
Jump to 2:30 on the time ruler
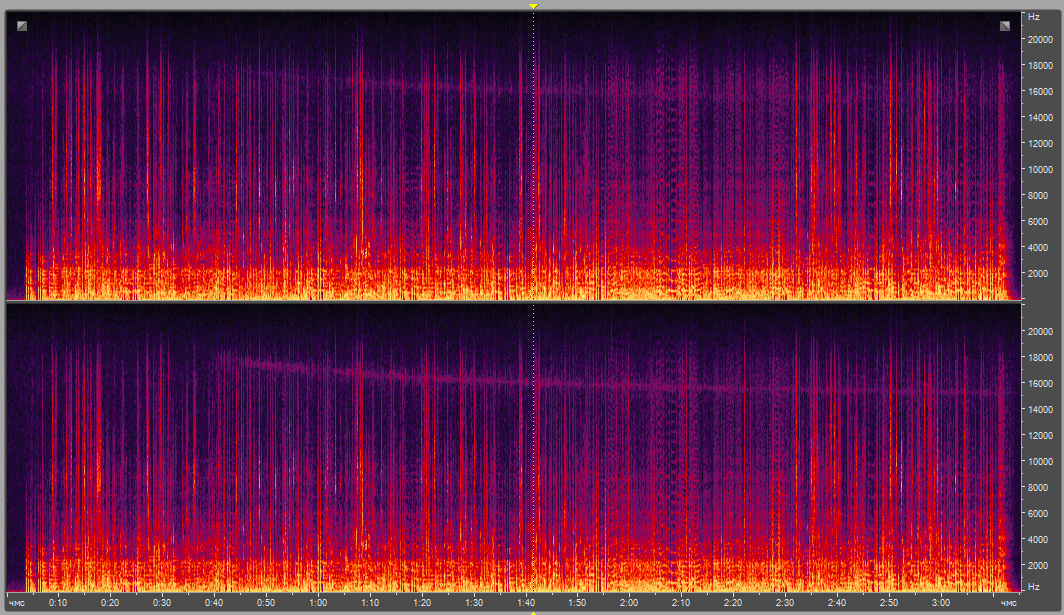point(785,603)
